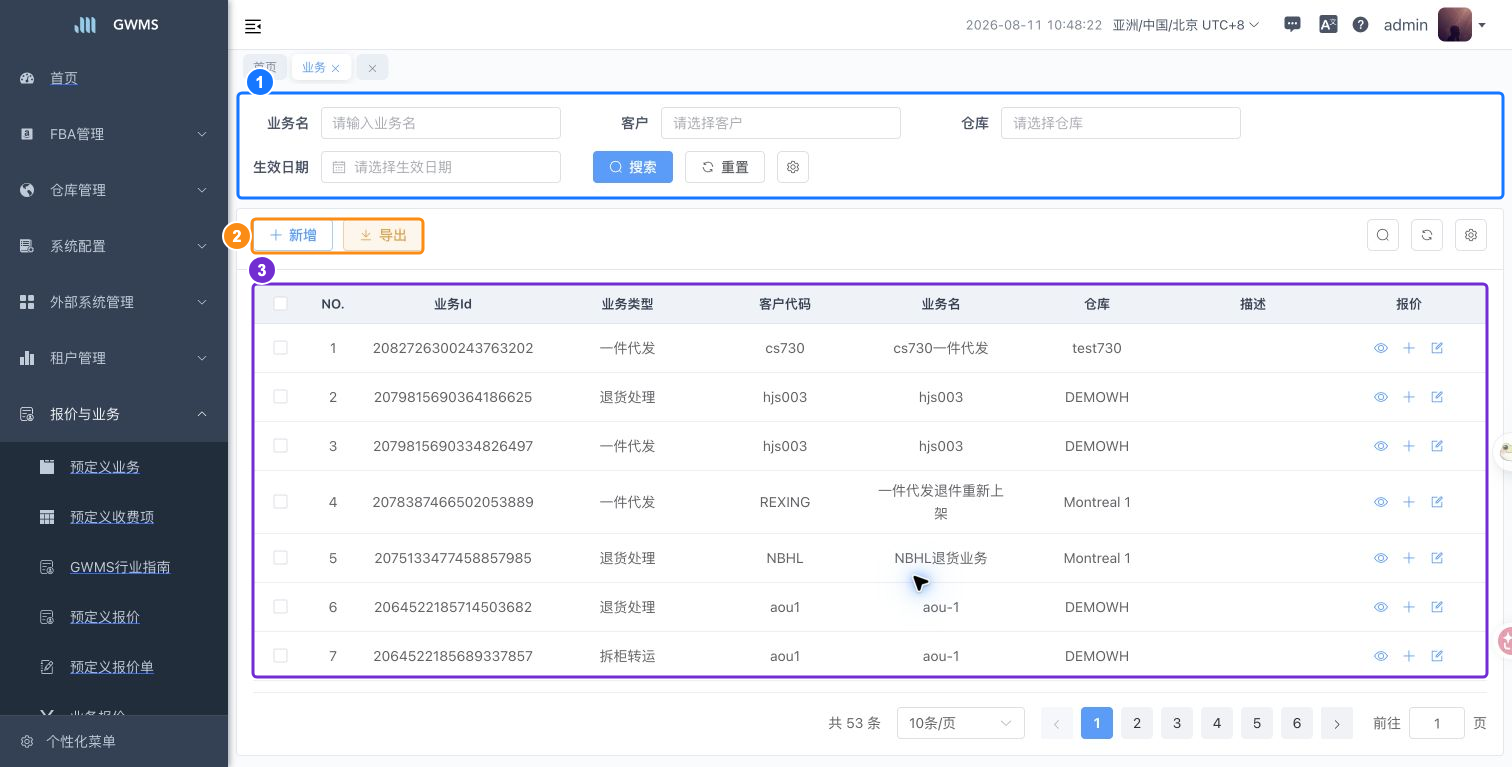
Task: Add quote for row 7 拆柜转运
Action: pyautogui.click(x=1409, y=656)
